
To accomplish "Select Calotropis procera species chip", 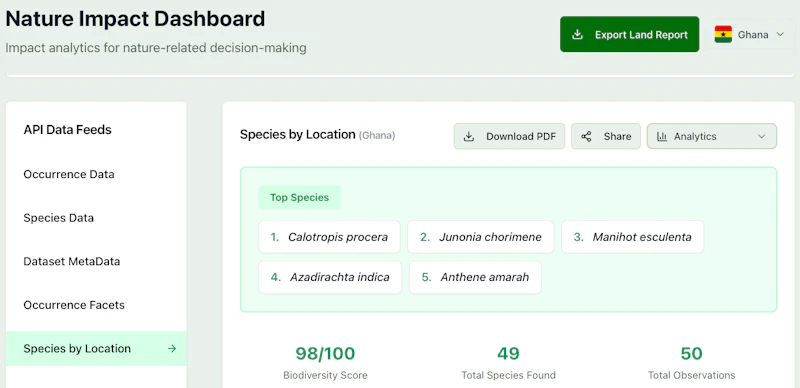I will [329, 237].
